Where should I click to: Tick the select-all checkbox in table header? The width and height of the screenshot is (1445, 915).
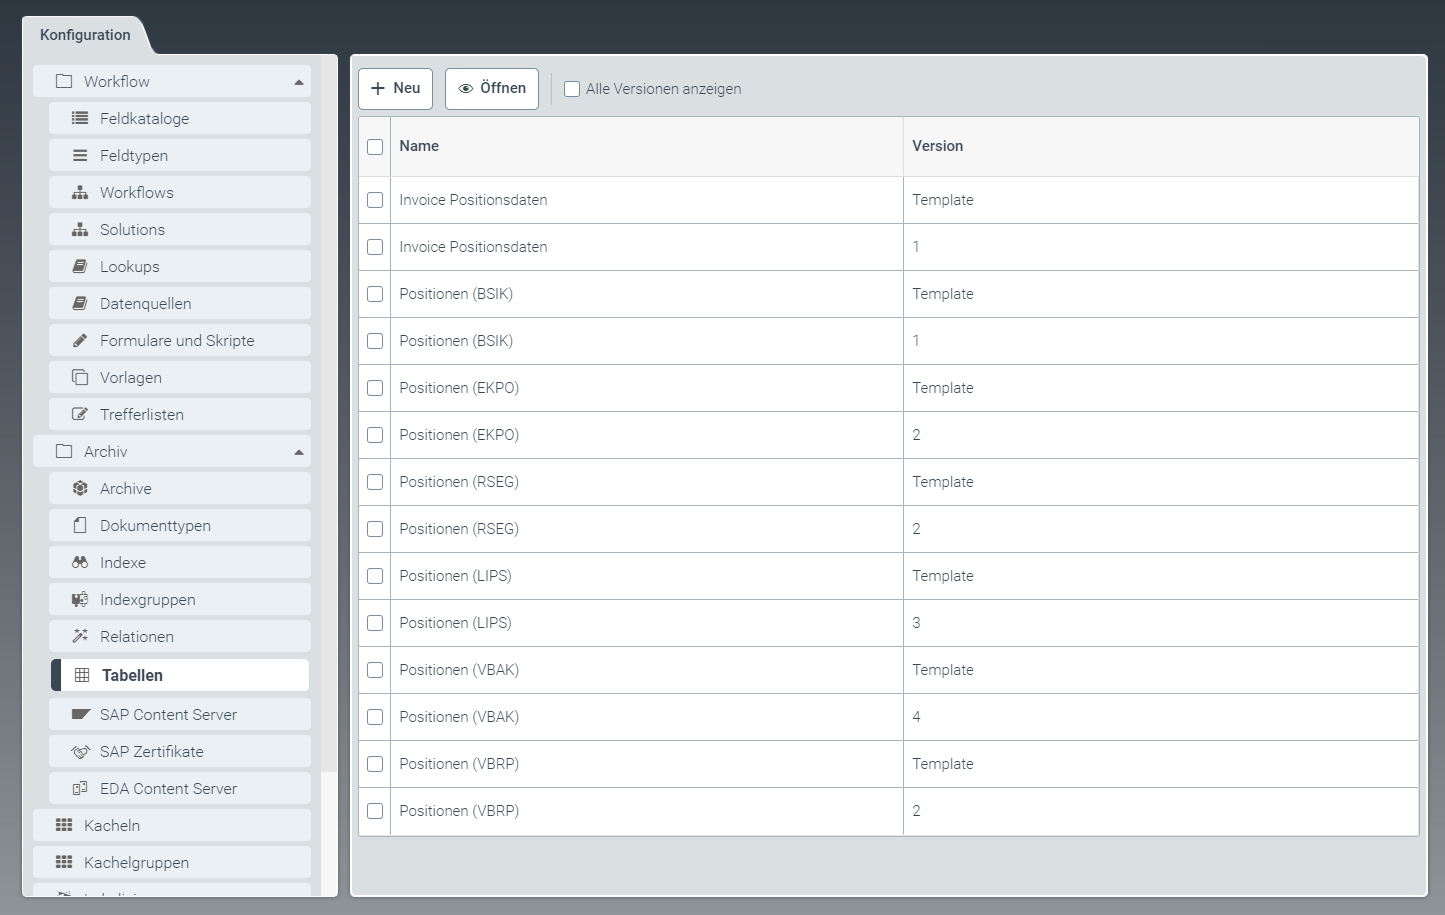[375, 147]
